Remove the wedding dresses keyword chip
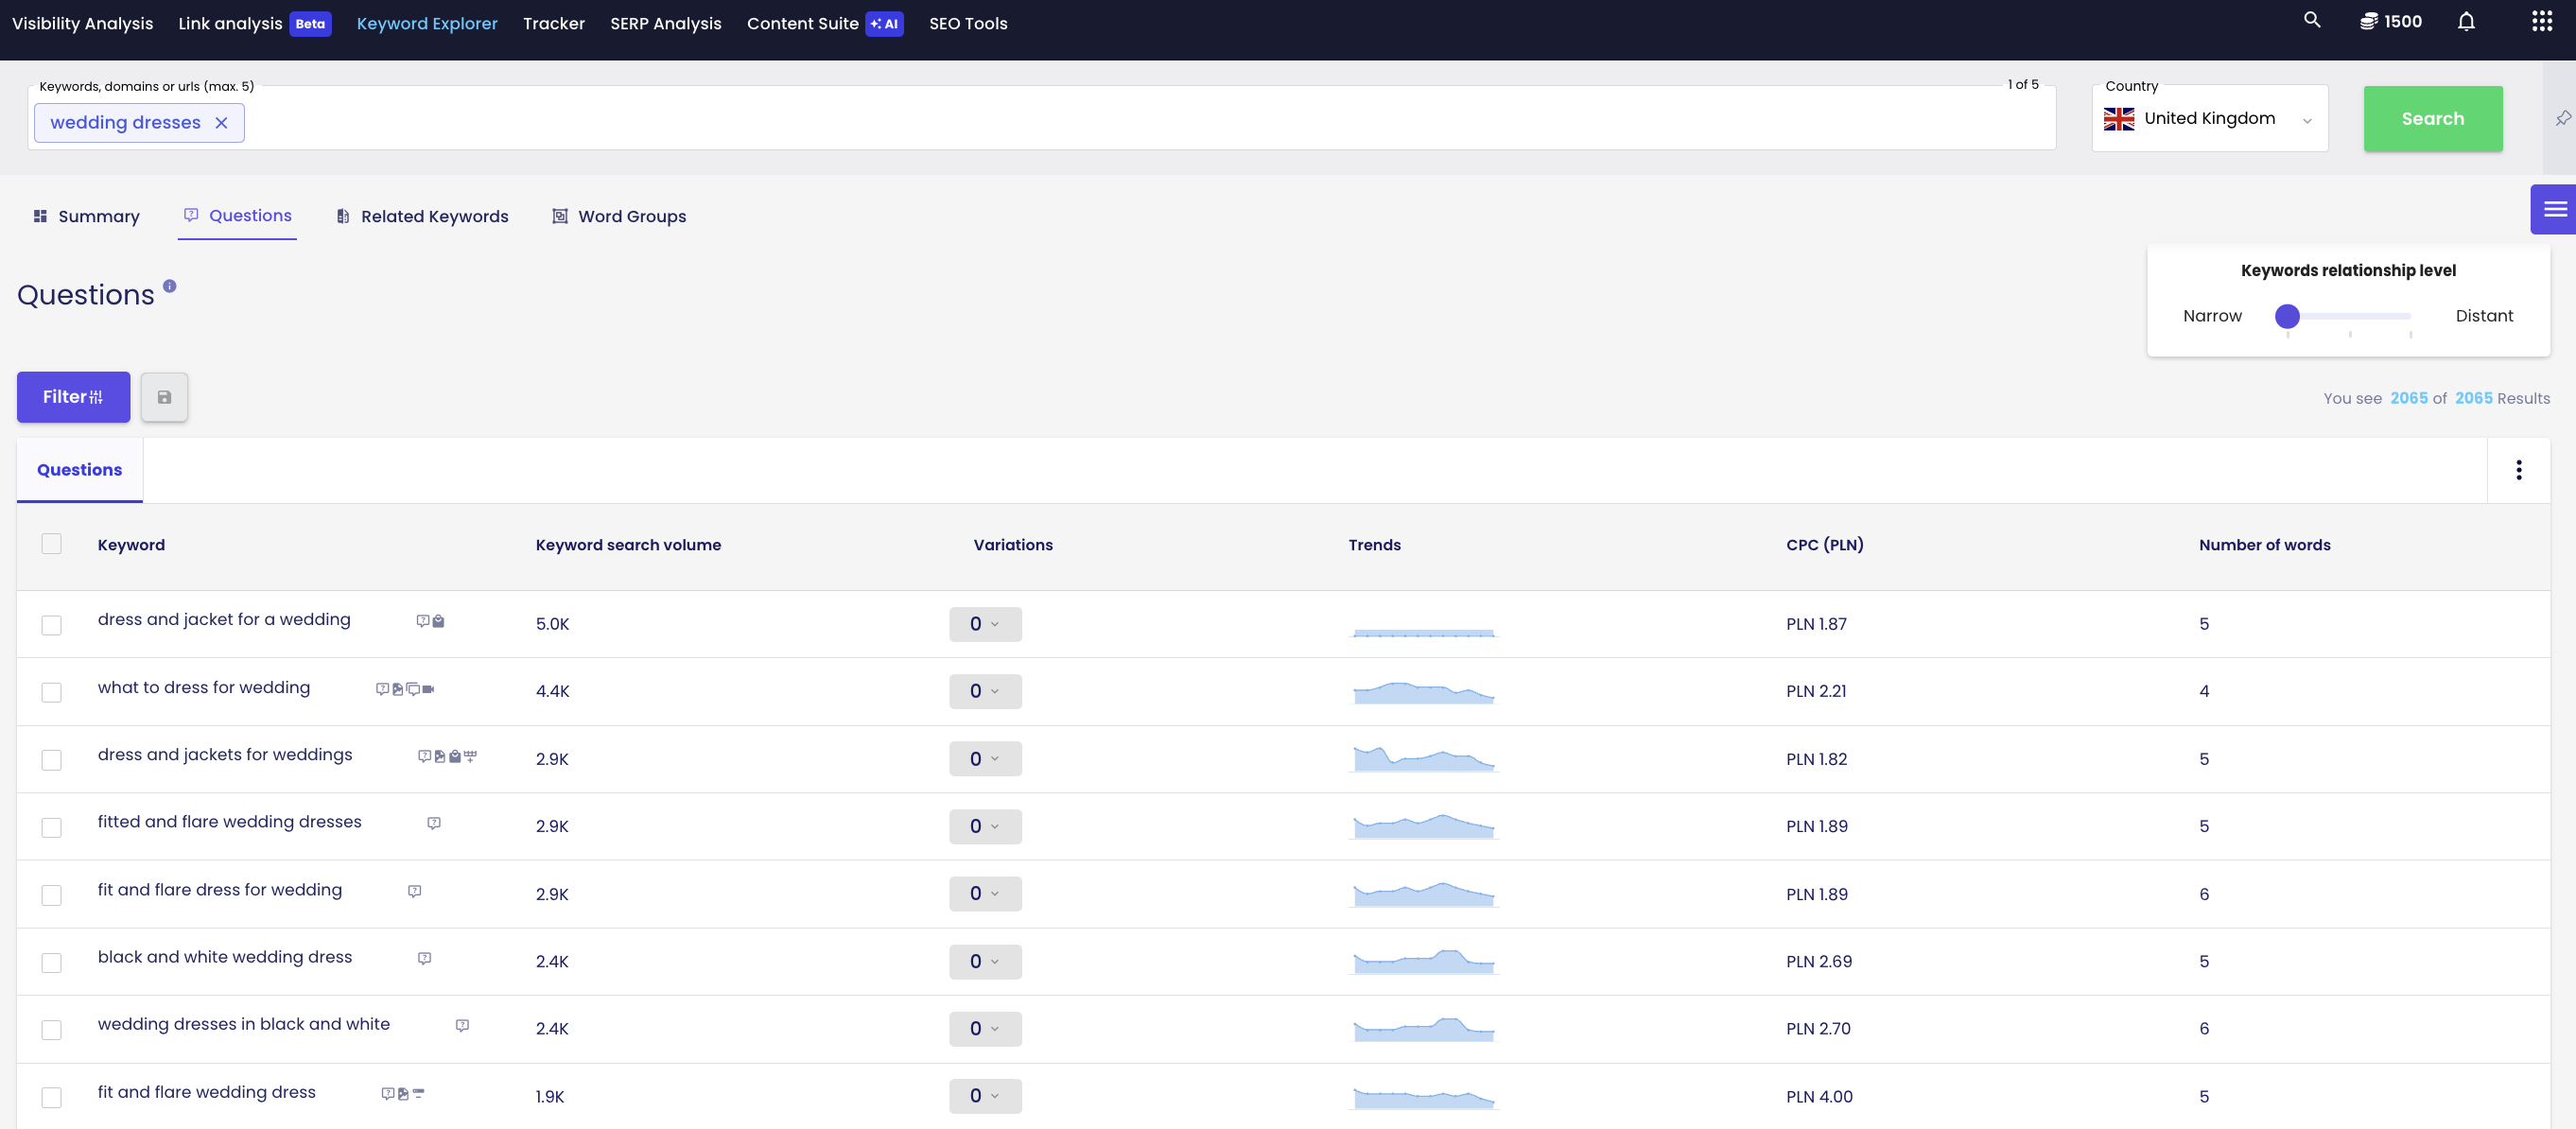 221,123
